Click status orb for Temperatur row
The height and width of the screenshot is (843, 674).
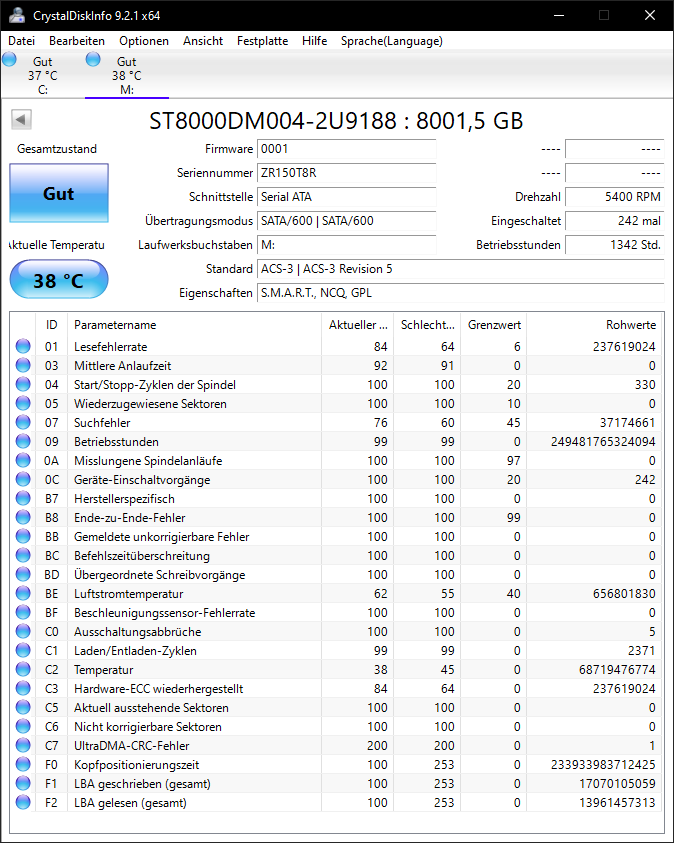tap(23, 669)
